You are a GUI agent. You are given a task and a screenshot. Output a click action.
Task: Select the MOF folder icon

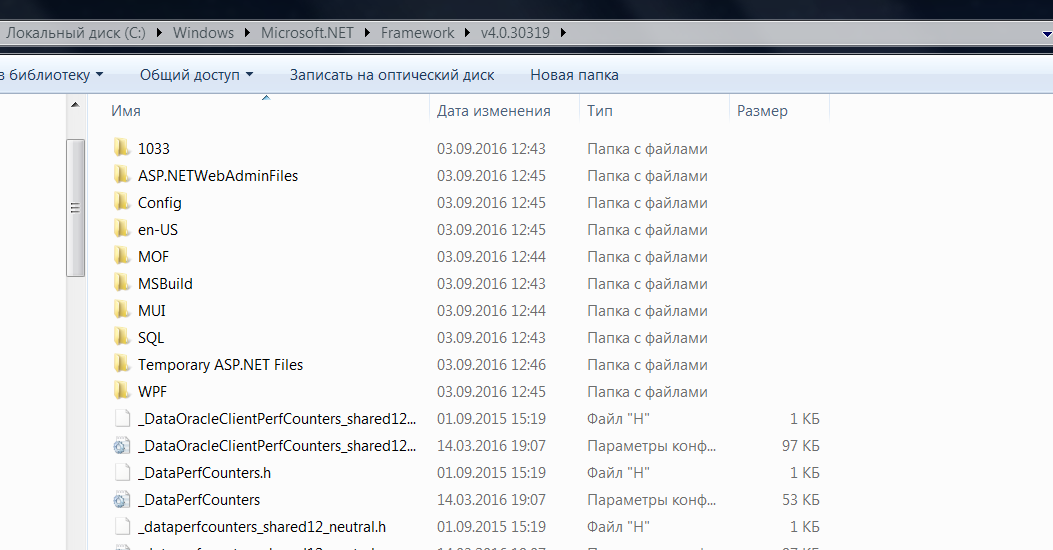[122, 256]
